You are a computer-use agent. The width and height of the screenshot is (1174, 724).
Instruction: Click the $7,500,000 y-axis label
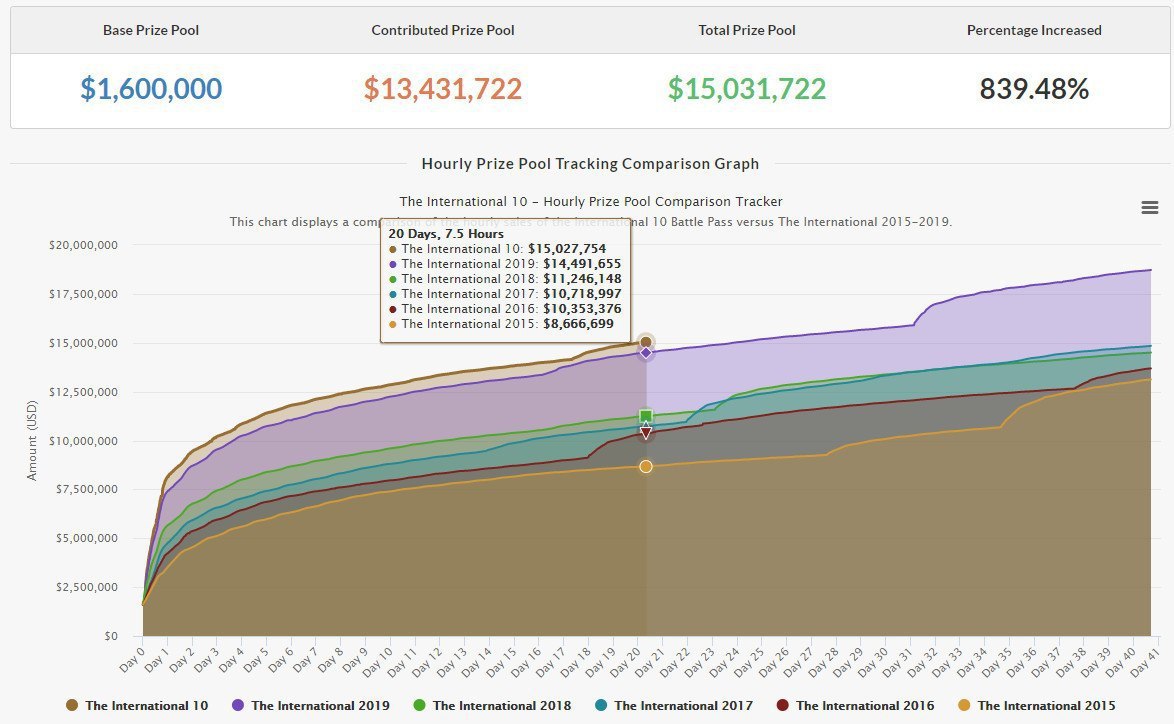[86, 489]
